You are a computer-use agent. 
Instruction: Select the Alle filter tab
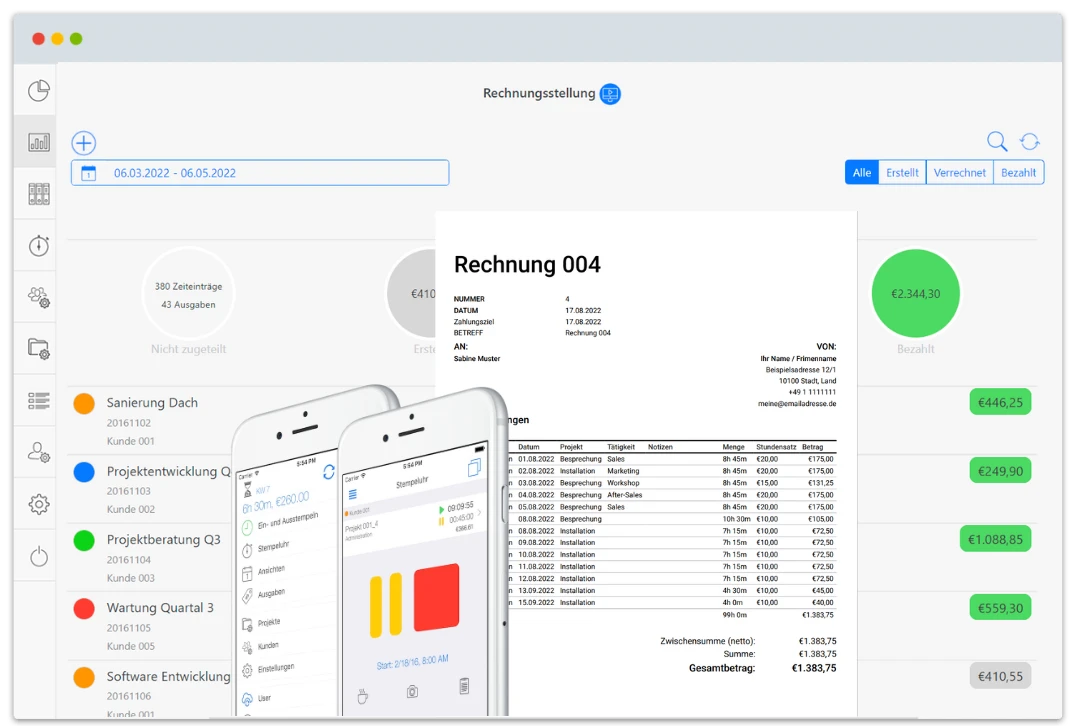(x=861, y=173)
